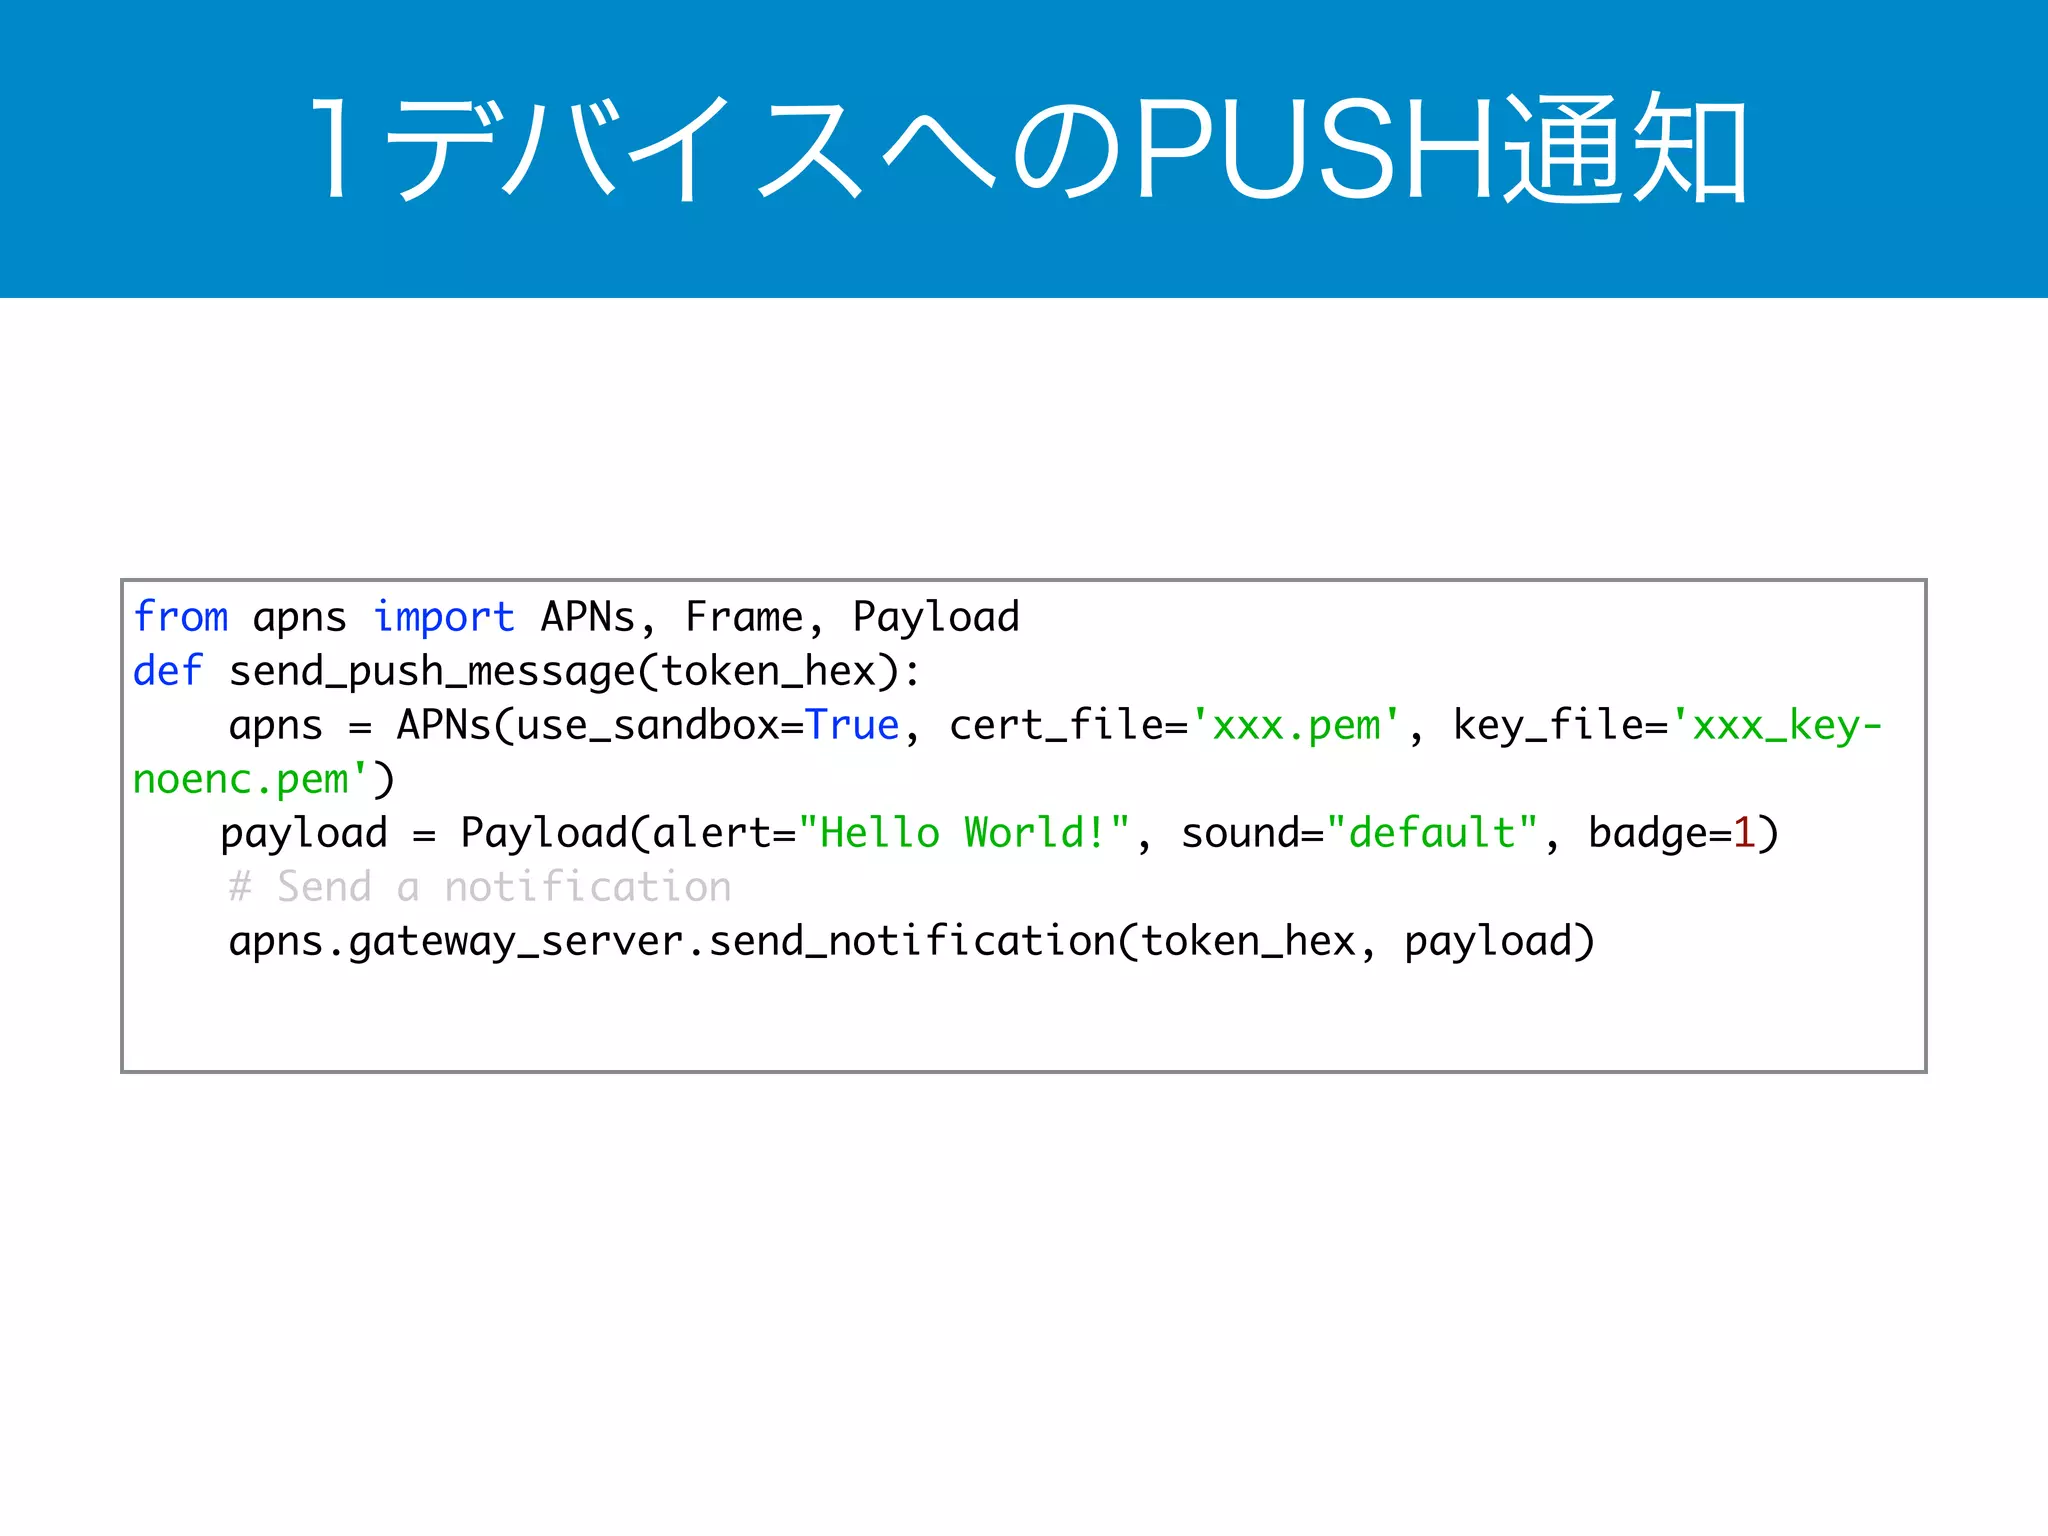Screen dimensions: 2048x1536
Task: Click 'use_sandbox=True' in the APNs call
Action: click(x=708, y=725)
